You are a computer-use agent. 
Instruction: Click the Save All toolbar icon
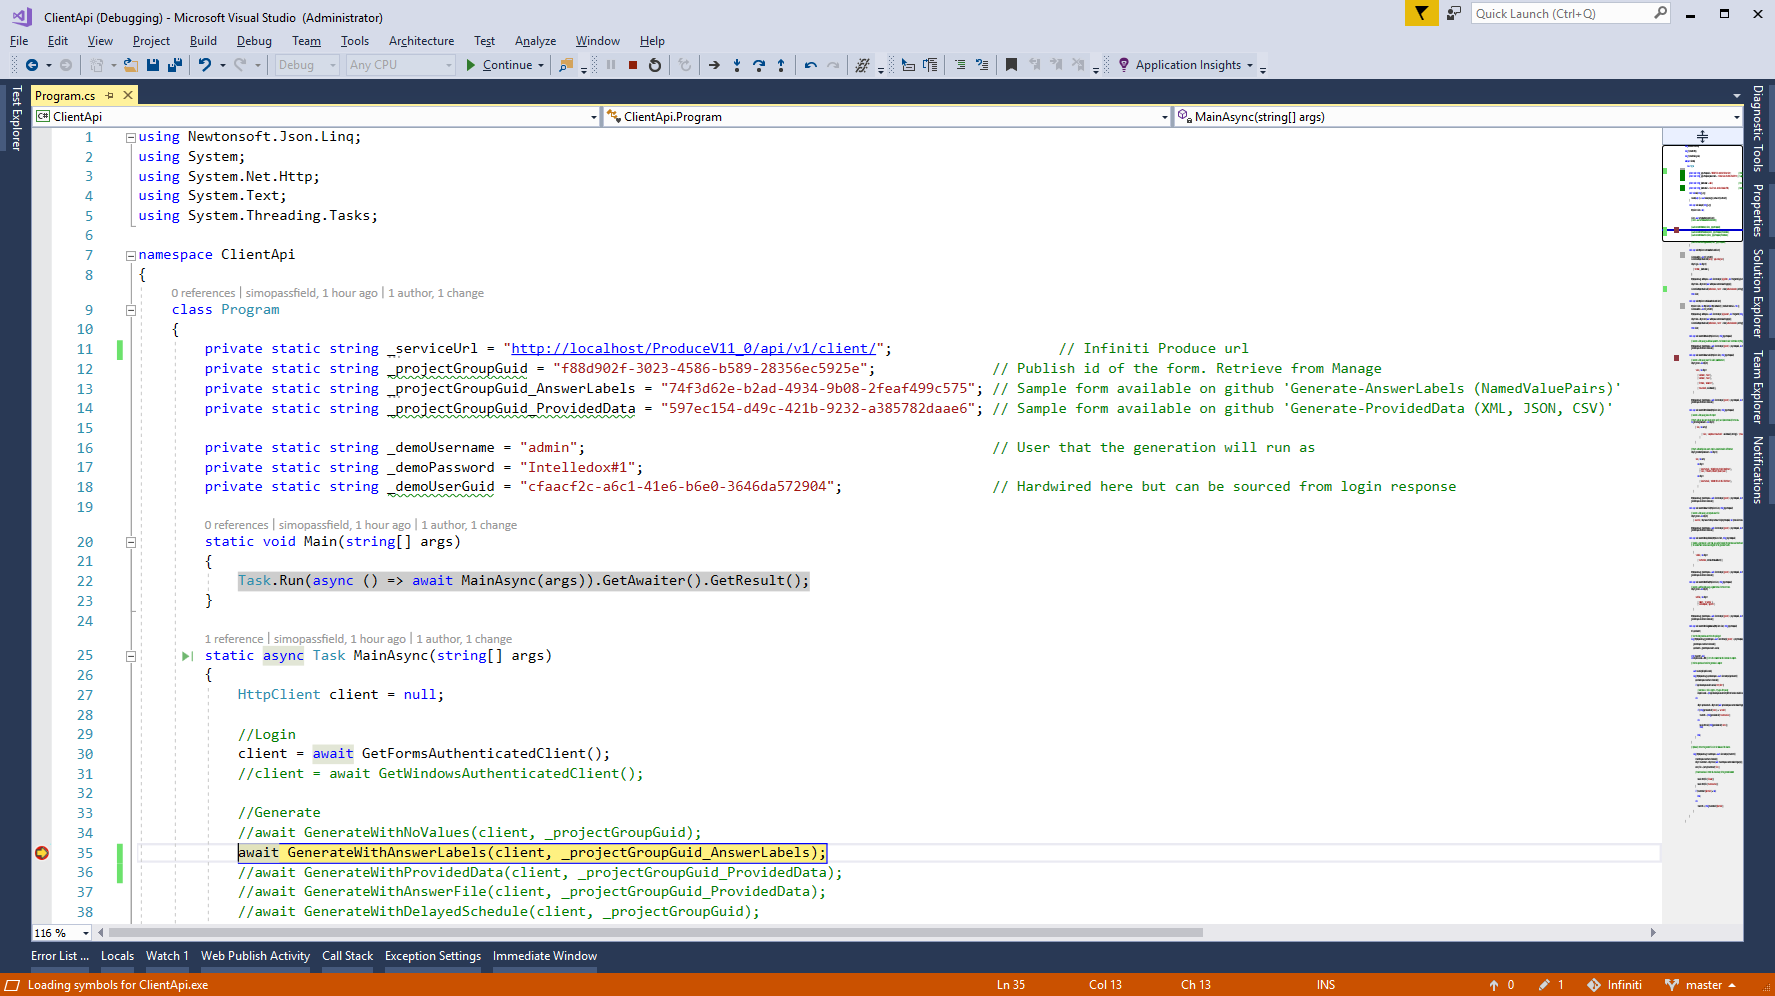coord(175,65)
